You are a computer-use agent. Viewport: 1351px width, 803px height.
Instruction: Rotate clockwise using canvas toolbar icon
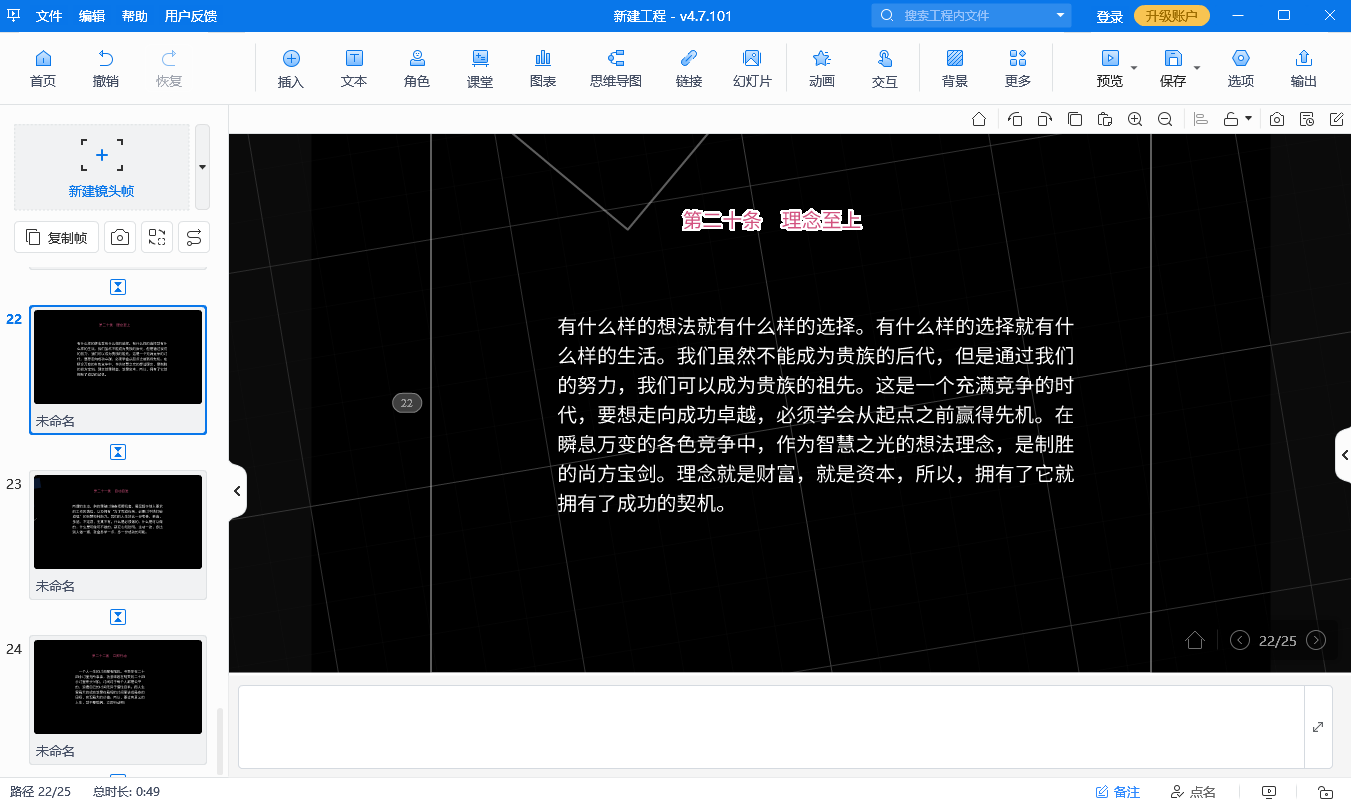coord(1045,119)
